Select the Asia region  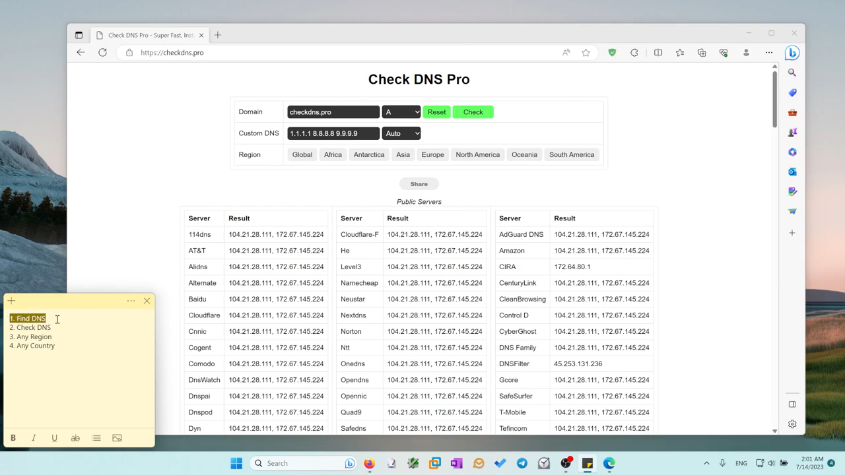(x=403, y=155)
